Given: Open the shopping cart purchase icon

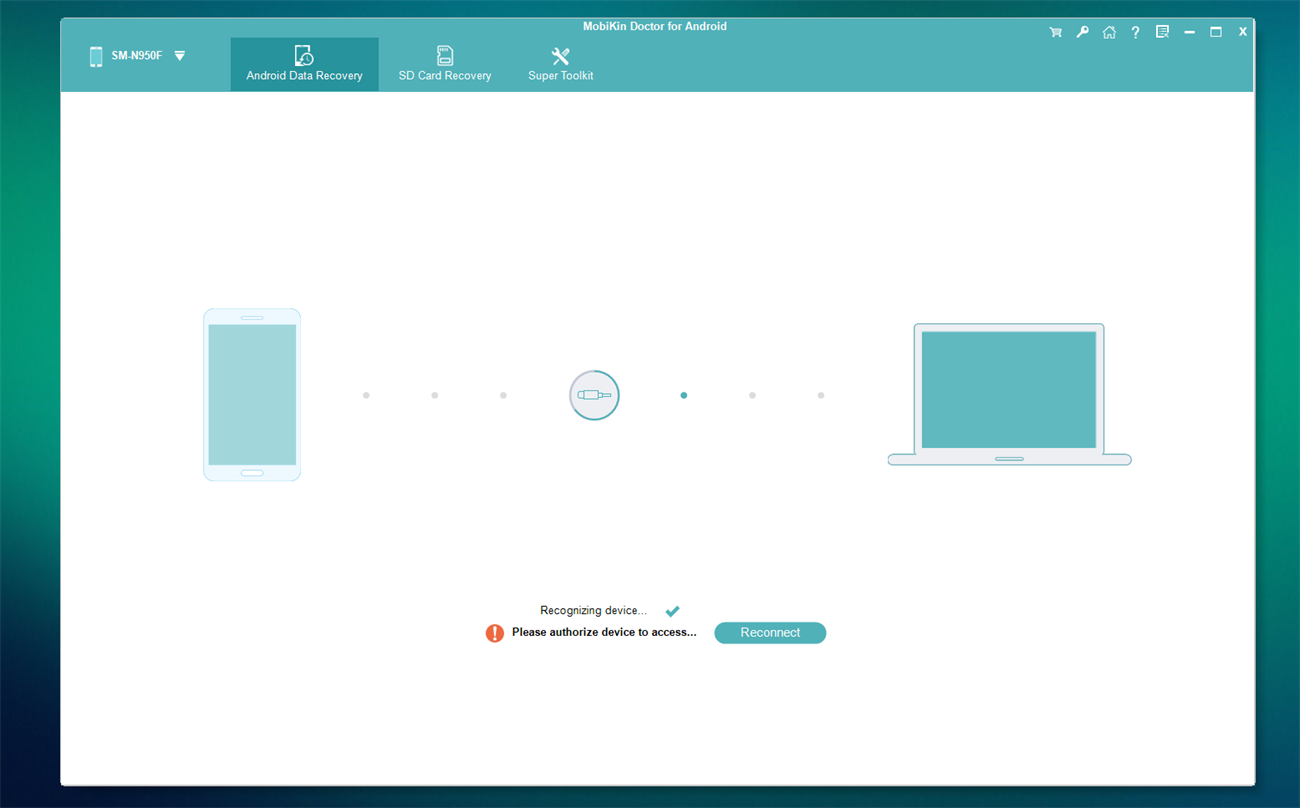Looking at the screenshot, I should (x=1055, y=33).
